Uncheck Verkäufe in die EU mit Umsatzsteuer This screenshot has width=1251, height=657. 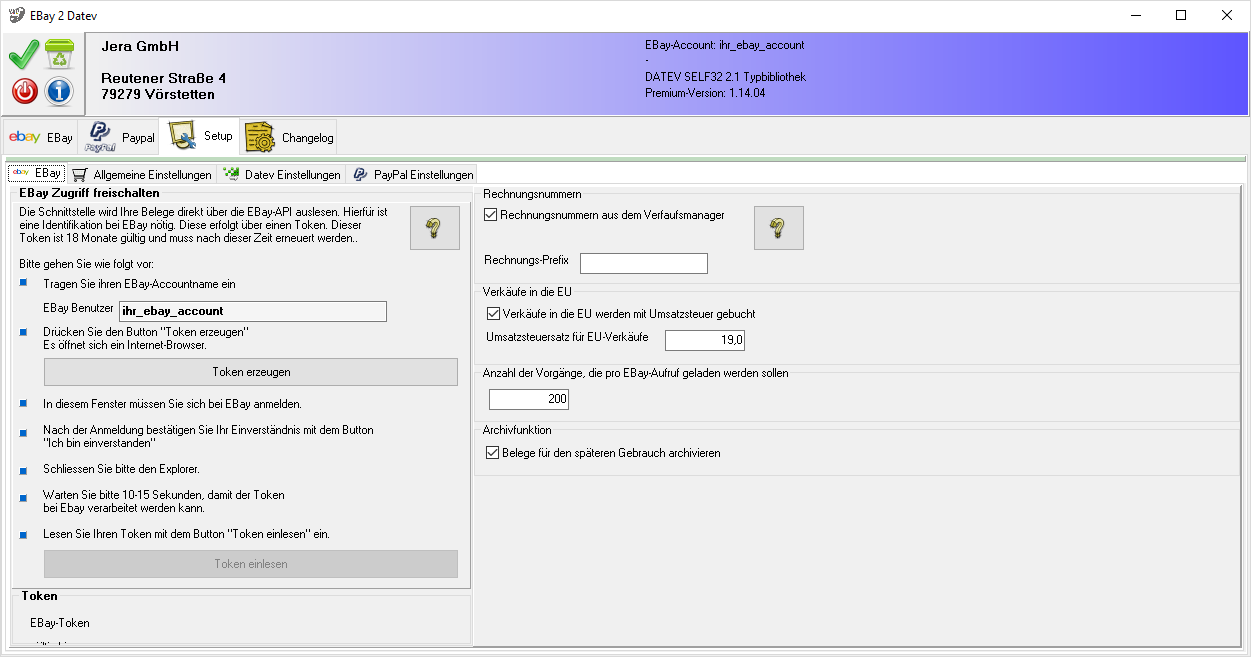coord(491,314)
